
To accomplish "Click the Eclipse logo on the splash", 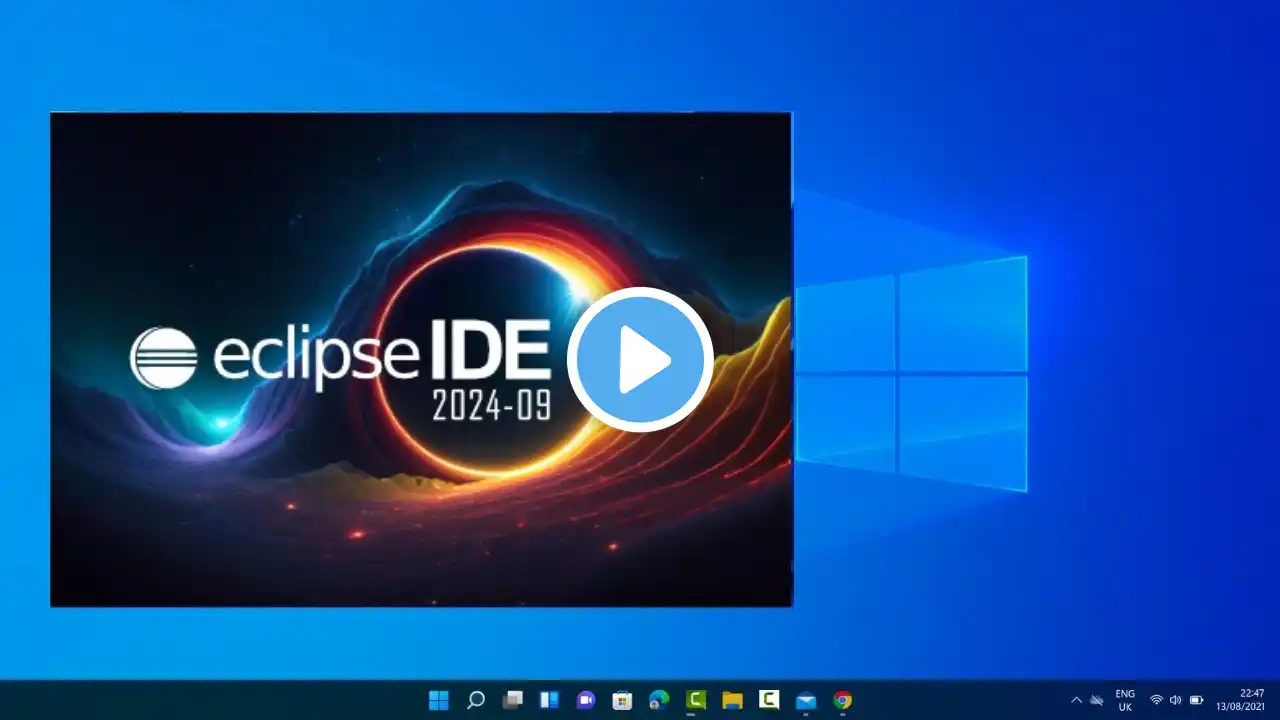I will (164, 358).
